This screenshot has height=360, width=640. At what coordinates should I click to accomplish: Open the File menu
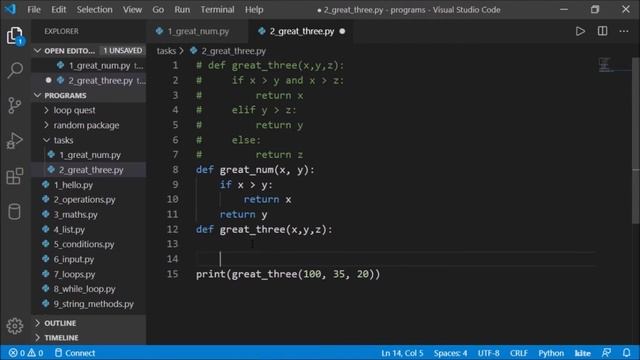tap(34, 9)
